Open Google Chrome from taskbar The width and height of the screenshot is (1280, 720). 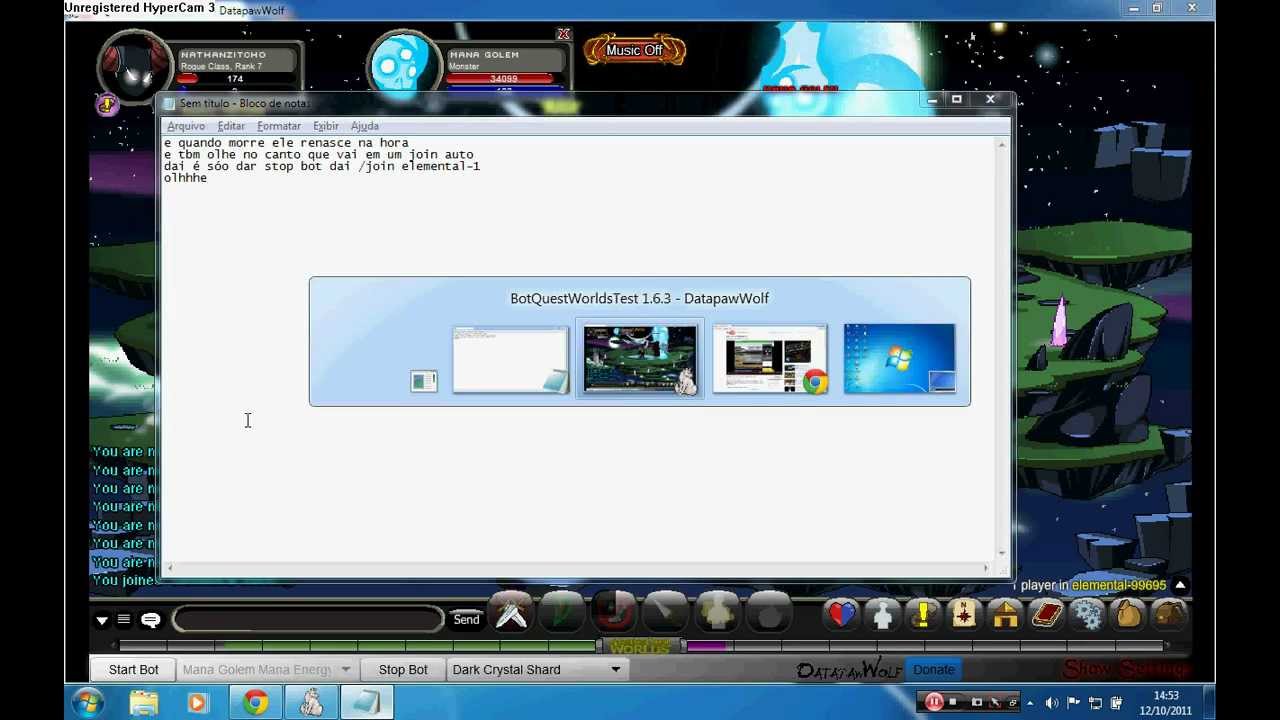click(x=255, y=703)
